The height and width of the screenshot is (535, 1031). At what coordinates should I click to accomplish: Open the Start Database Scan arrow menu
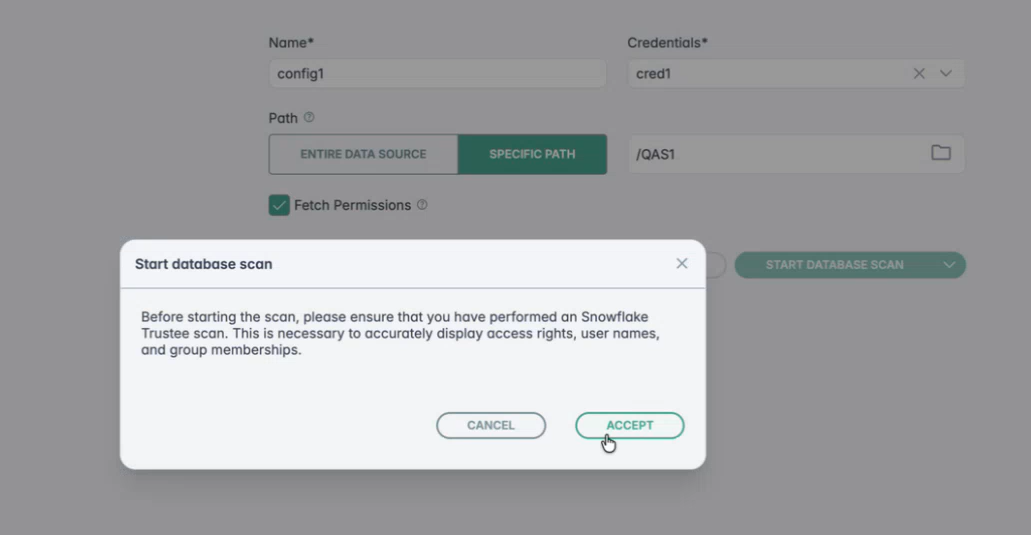[x=949, y=265]
